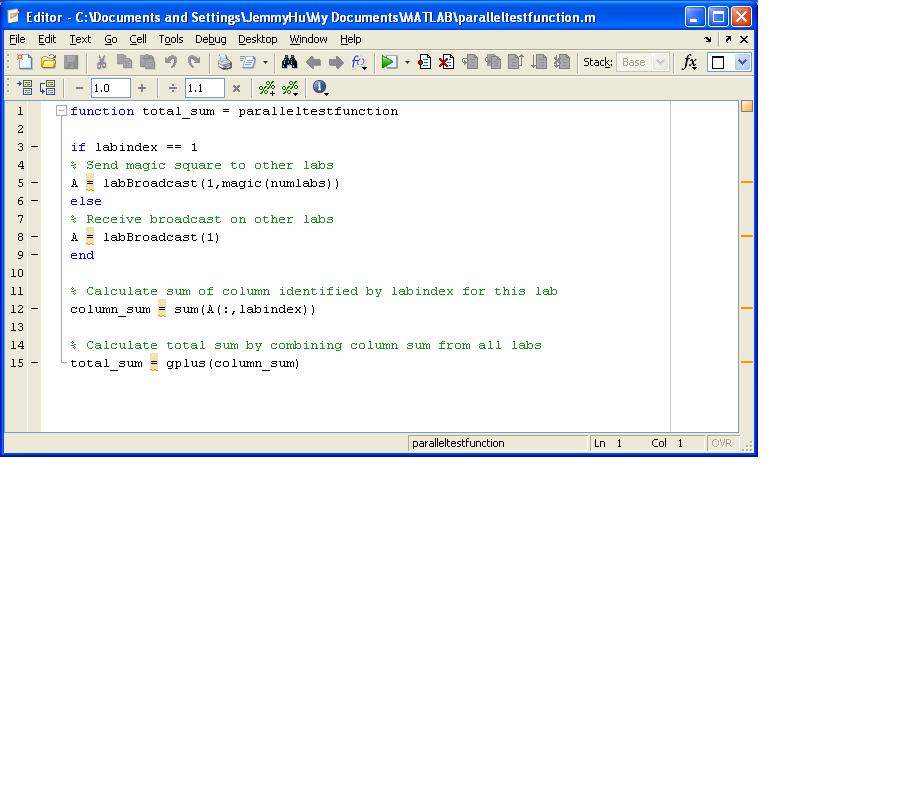The width and height of the screenshot is (923, 801).
Task: Collapse the function code fold marker
Action: coord(61,111)
